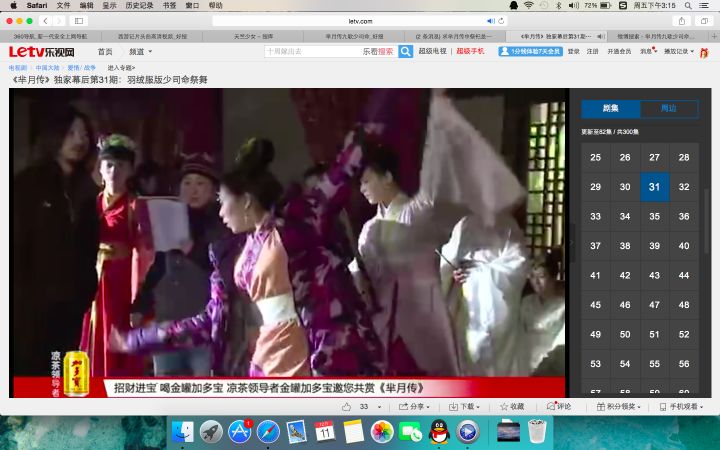The image size is (720, 450).
Task: Select episode 43 in the list
Action: click(654, 276)
